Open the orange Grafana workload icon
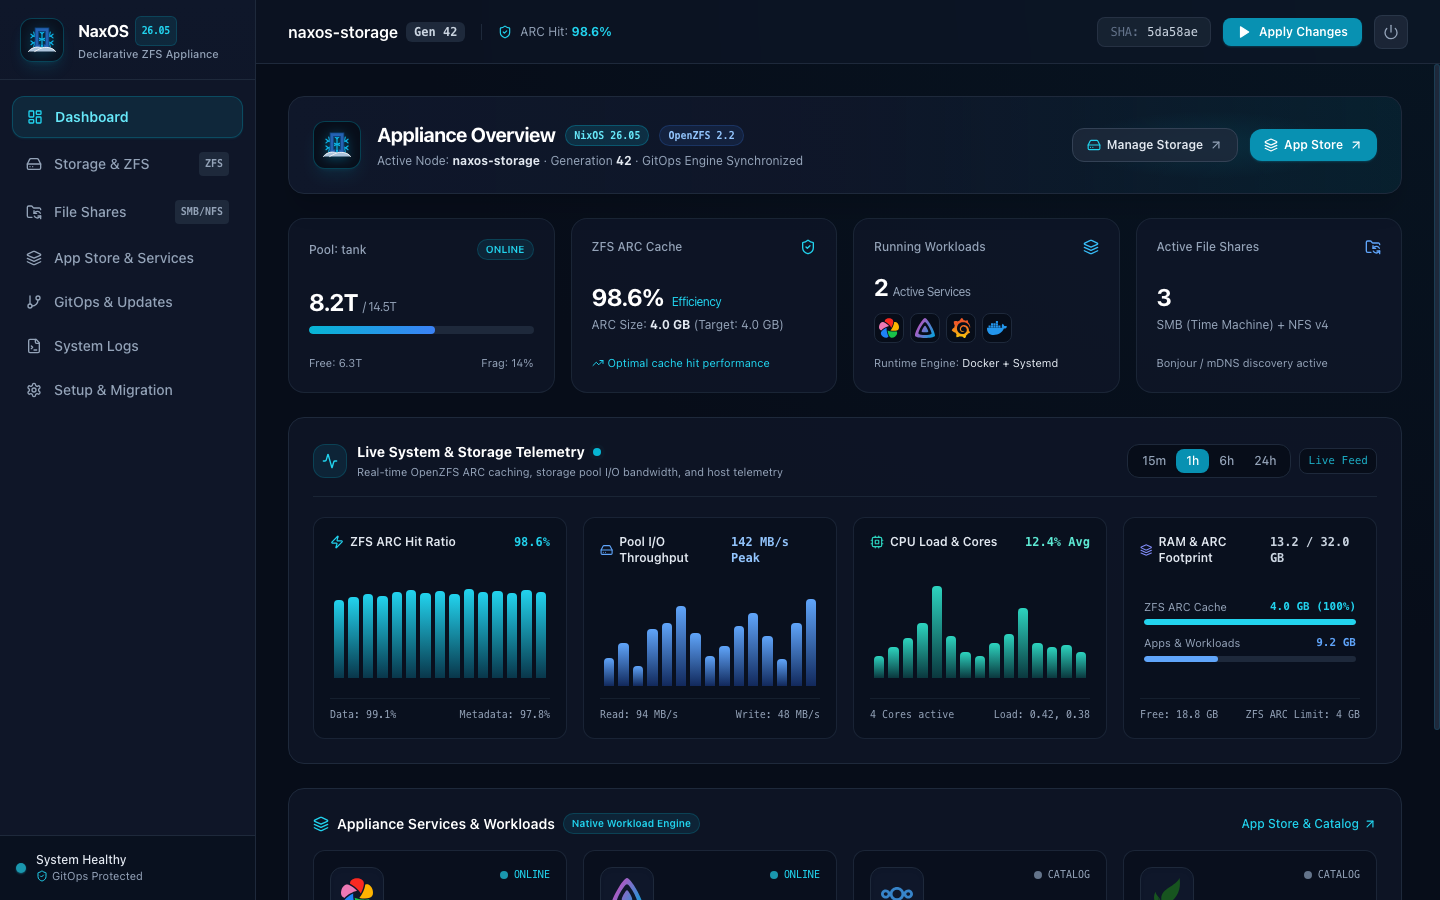Viewport: 1440px width, 900px height. 961,328
